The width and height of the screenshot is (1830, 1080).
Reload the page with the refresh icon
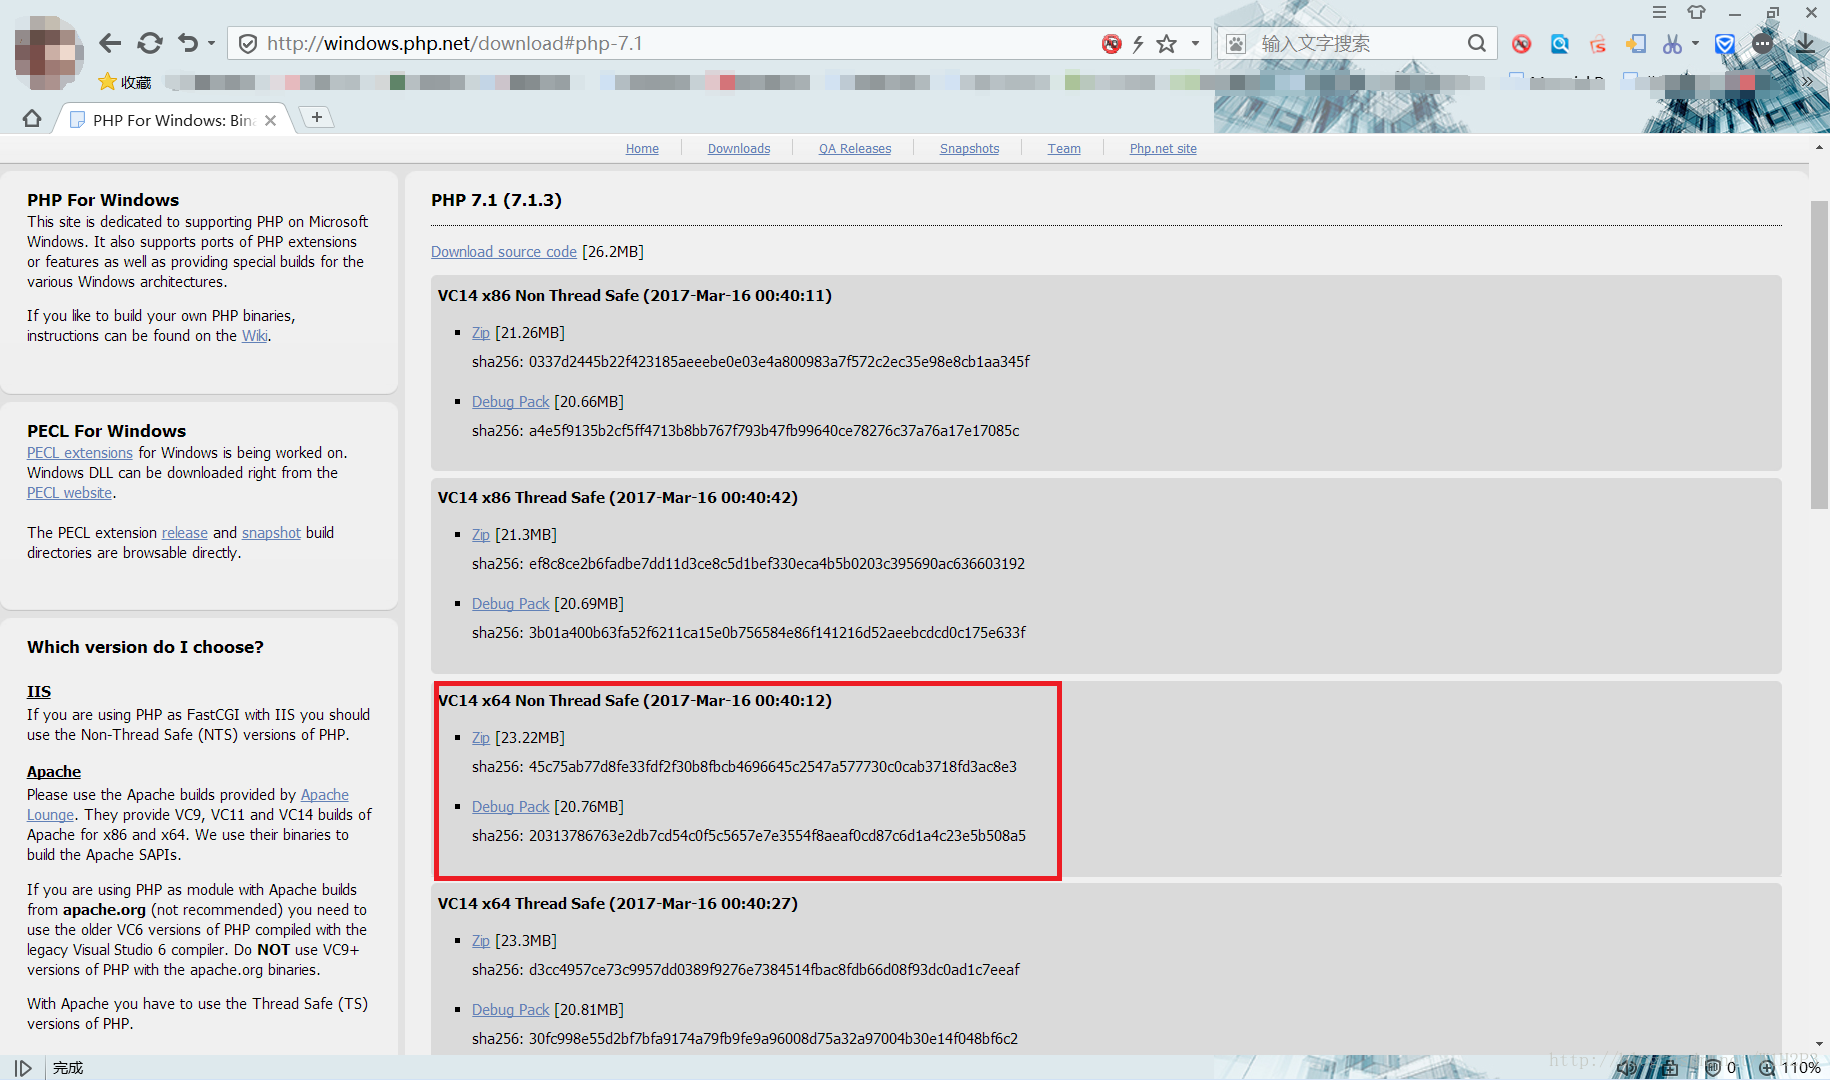(150, 43)
